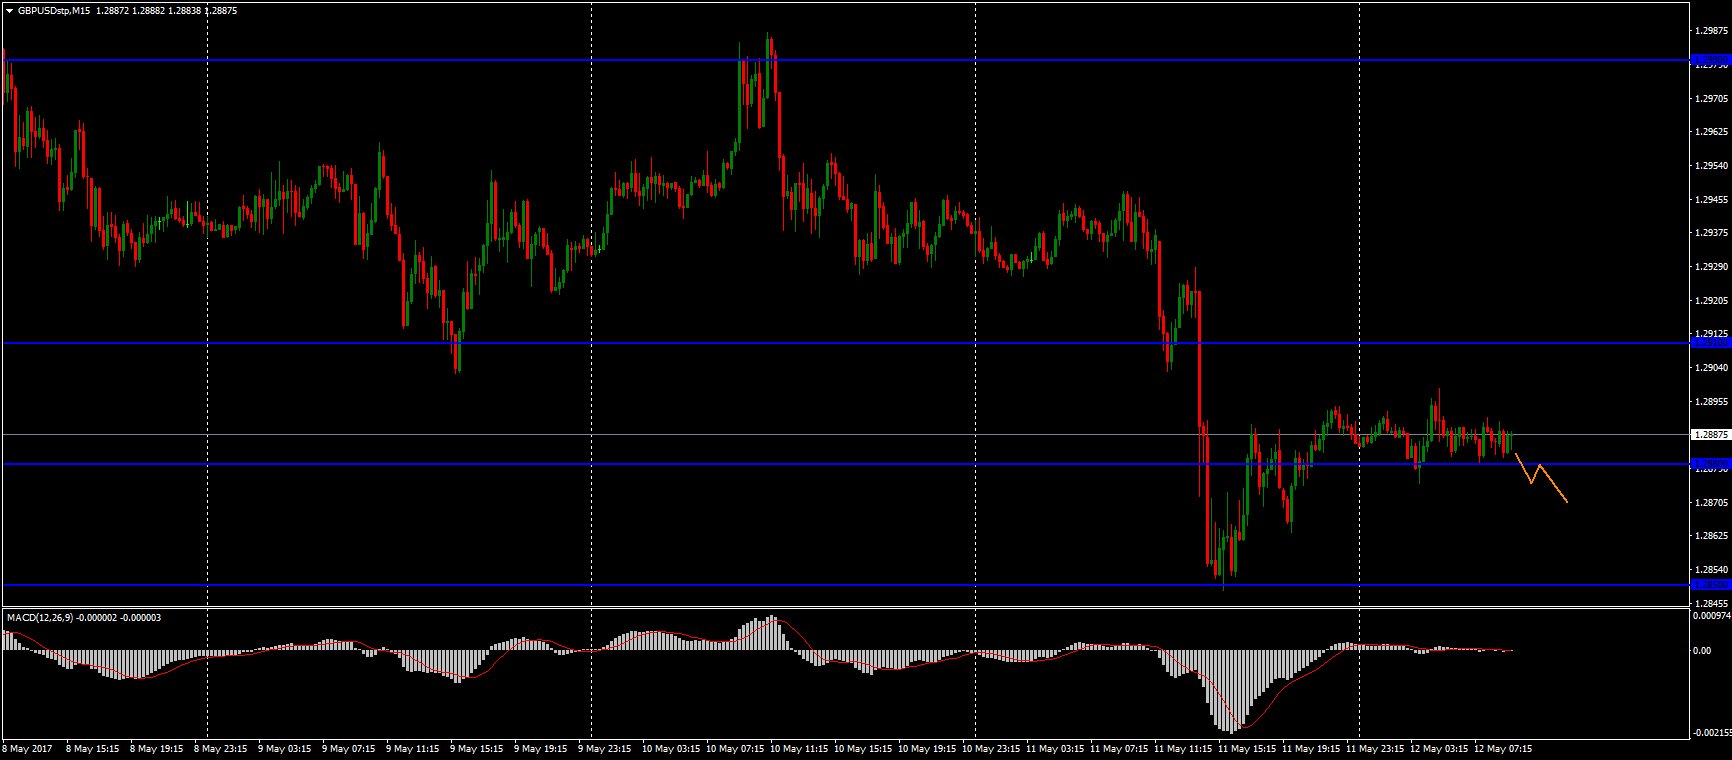The height and width of the screenshot is (760, 1732).
Task: Click the '8 May 2017' date label
Action: coord(28,748)
